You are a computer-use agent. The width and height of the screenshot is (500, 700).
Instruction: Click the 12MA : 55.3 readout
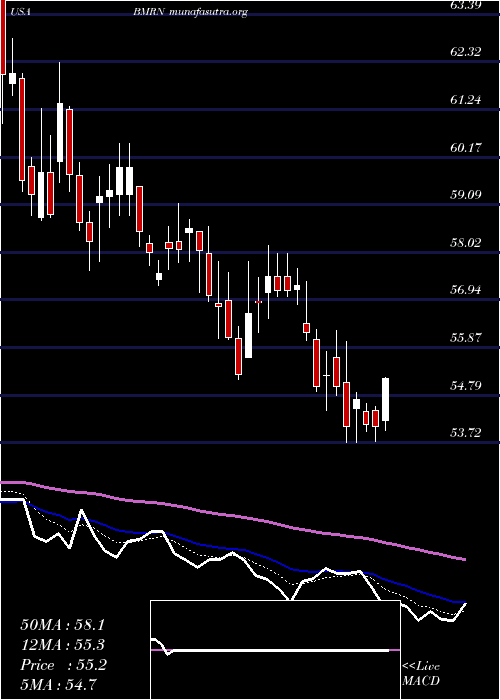(64, 645)
